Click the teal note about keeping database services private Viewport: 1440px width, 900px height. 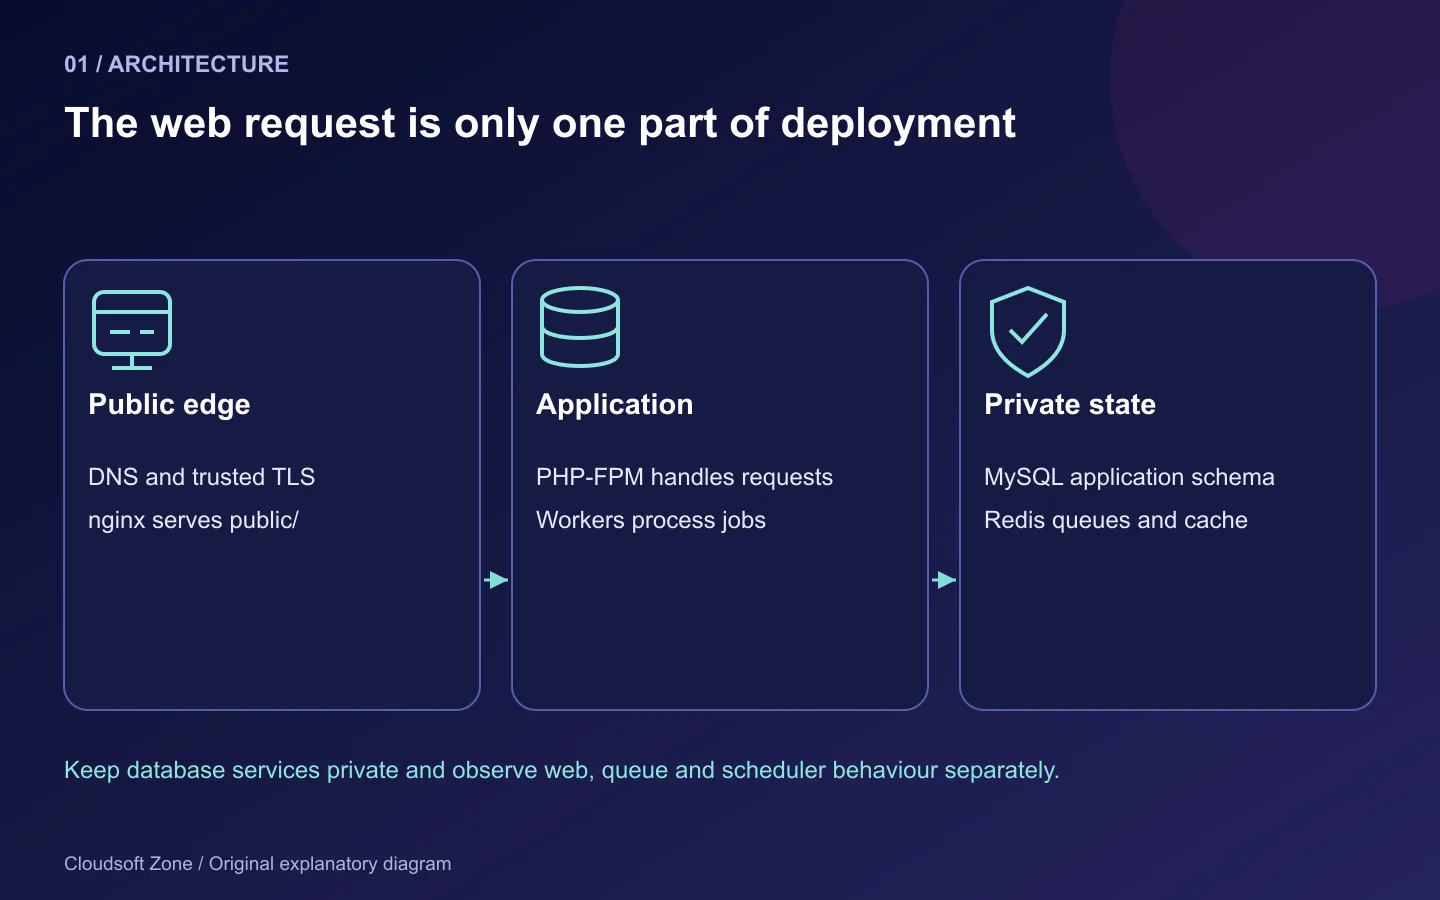coord(562,770)
